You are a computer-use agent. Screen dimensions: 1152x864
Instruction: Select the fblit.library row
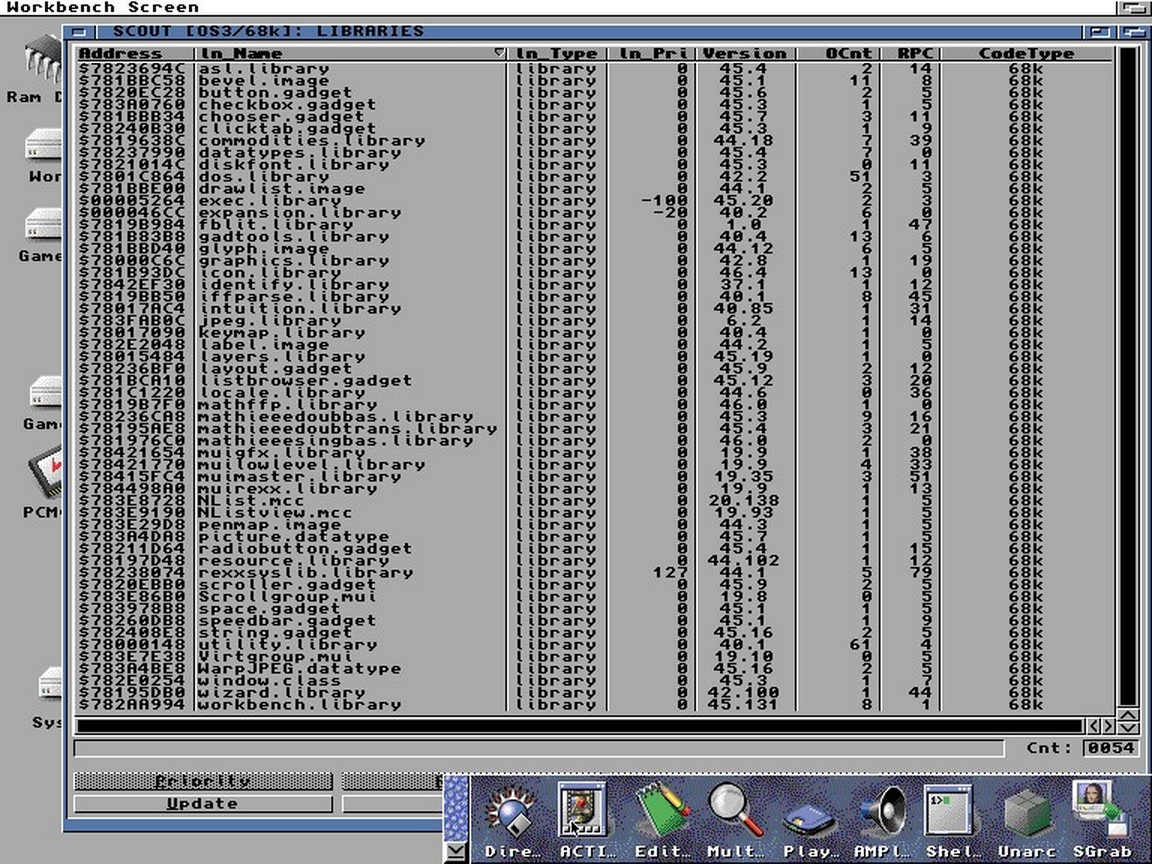tap(594, 224)
